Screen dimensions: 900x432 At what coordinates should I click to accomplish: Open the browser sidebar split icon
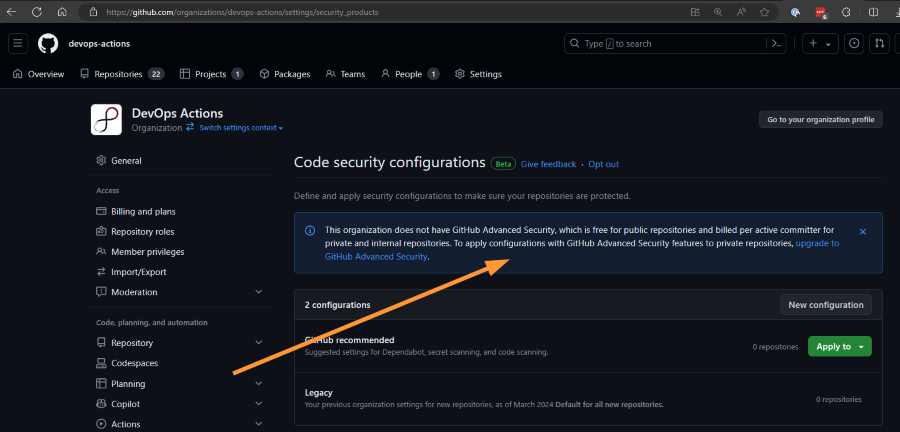coord(873,12)
